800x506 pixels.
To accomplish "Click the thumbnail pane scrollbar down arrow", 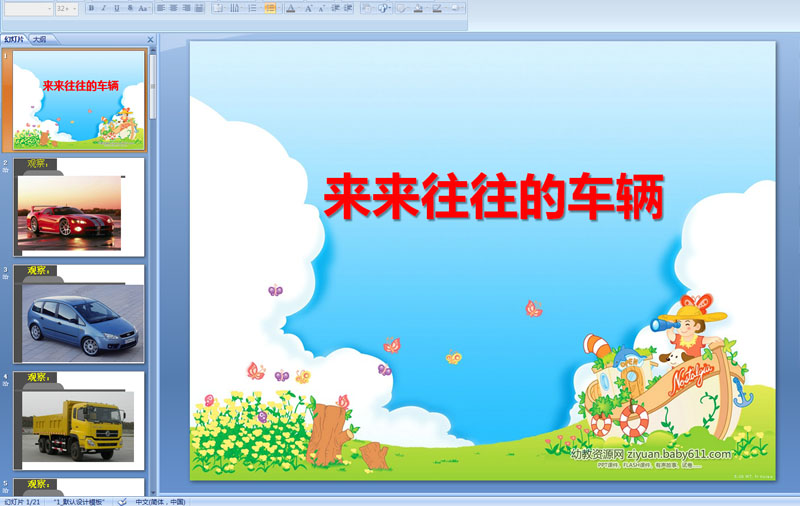I will [x=153, y=493].
